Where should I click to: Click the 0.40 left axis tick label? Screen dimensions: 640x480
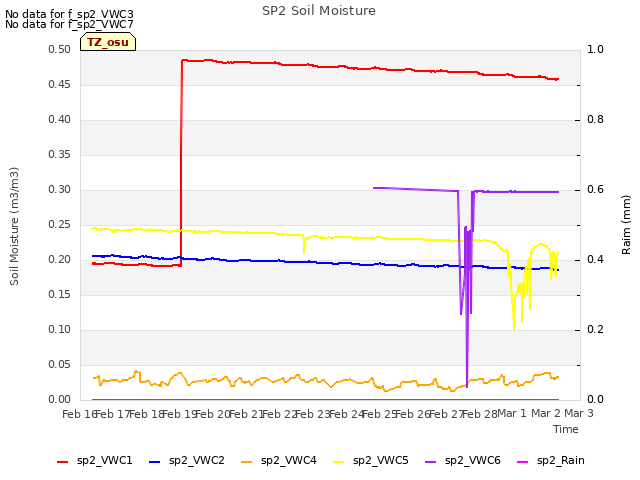pyautogui.click(x=60, y=120)
